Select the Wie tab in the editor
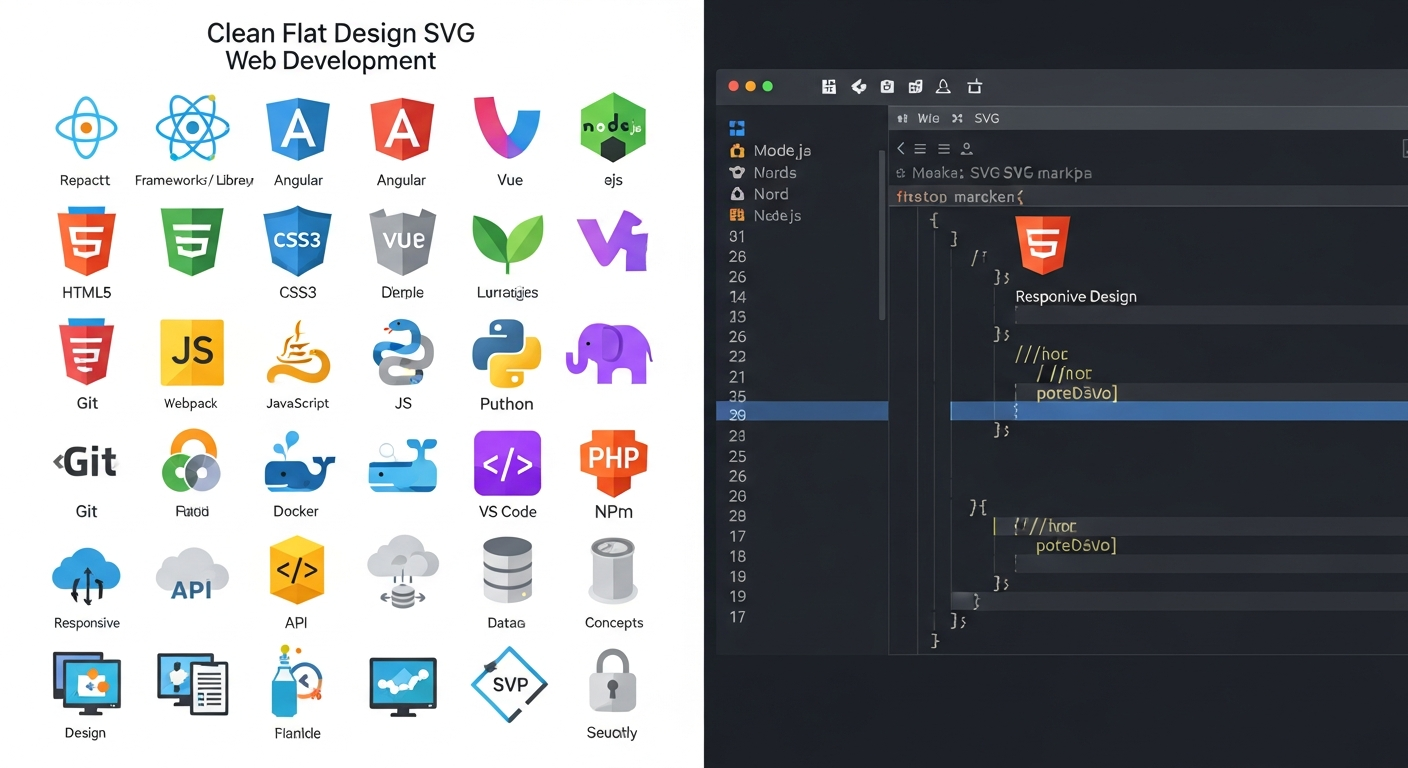 coord(928,118)
